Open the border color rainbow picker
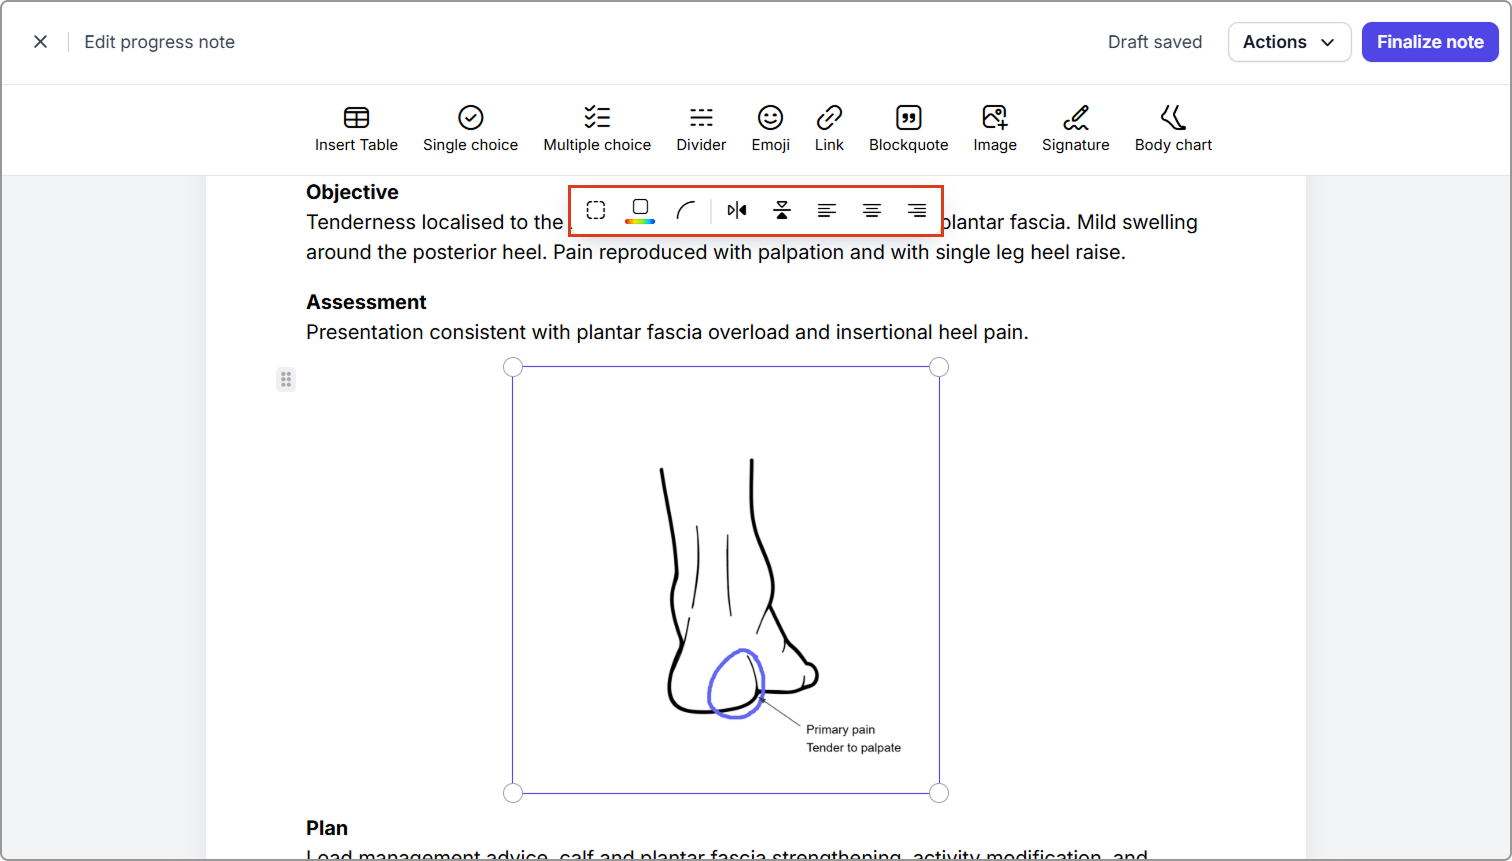Image resolution: width=1512 pixels, height=861 pixels. coord(640,210)
